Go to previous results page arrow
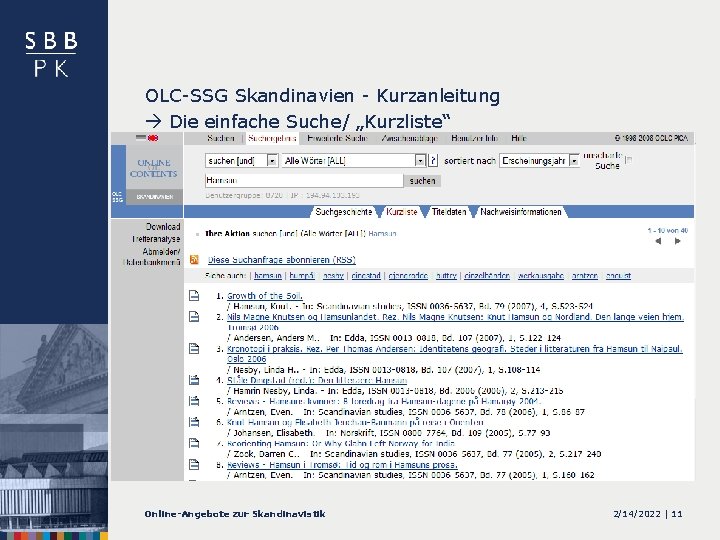The image size is (720, 540). coord(658,241)
